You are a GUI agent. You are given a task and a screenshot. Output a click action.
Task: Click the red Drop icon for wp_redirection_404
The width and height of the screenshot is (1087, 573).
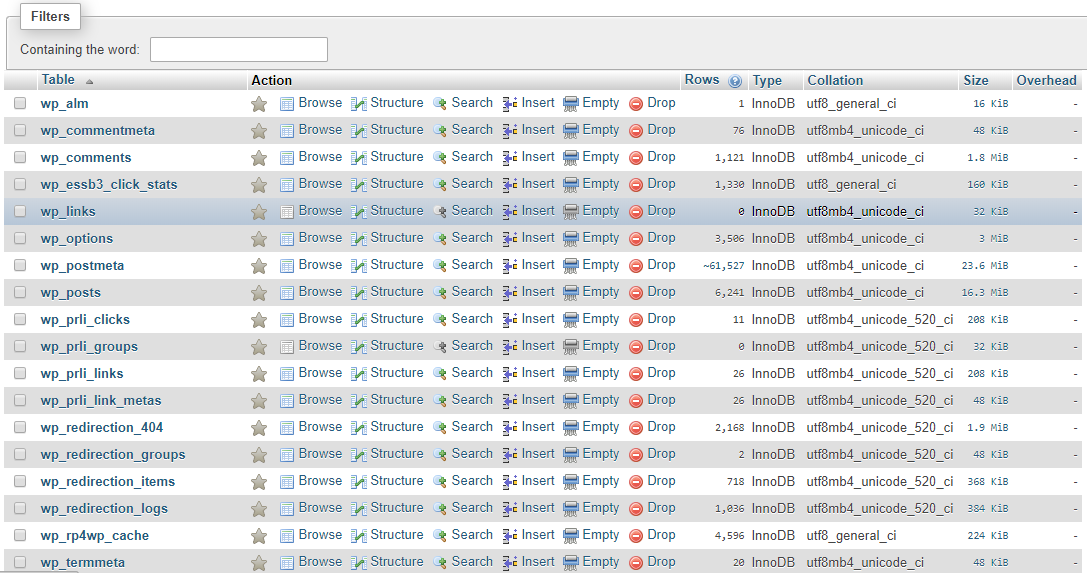point(636,428)
